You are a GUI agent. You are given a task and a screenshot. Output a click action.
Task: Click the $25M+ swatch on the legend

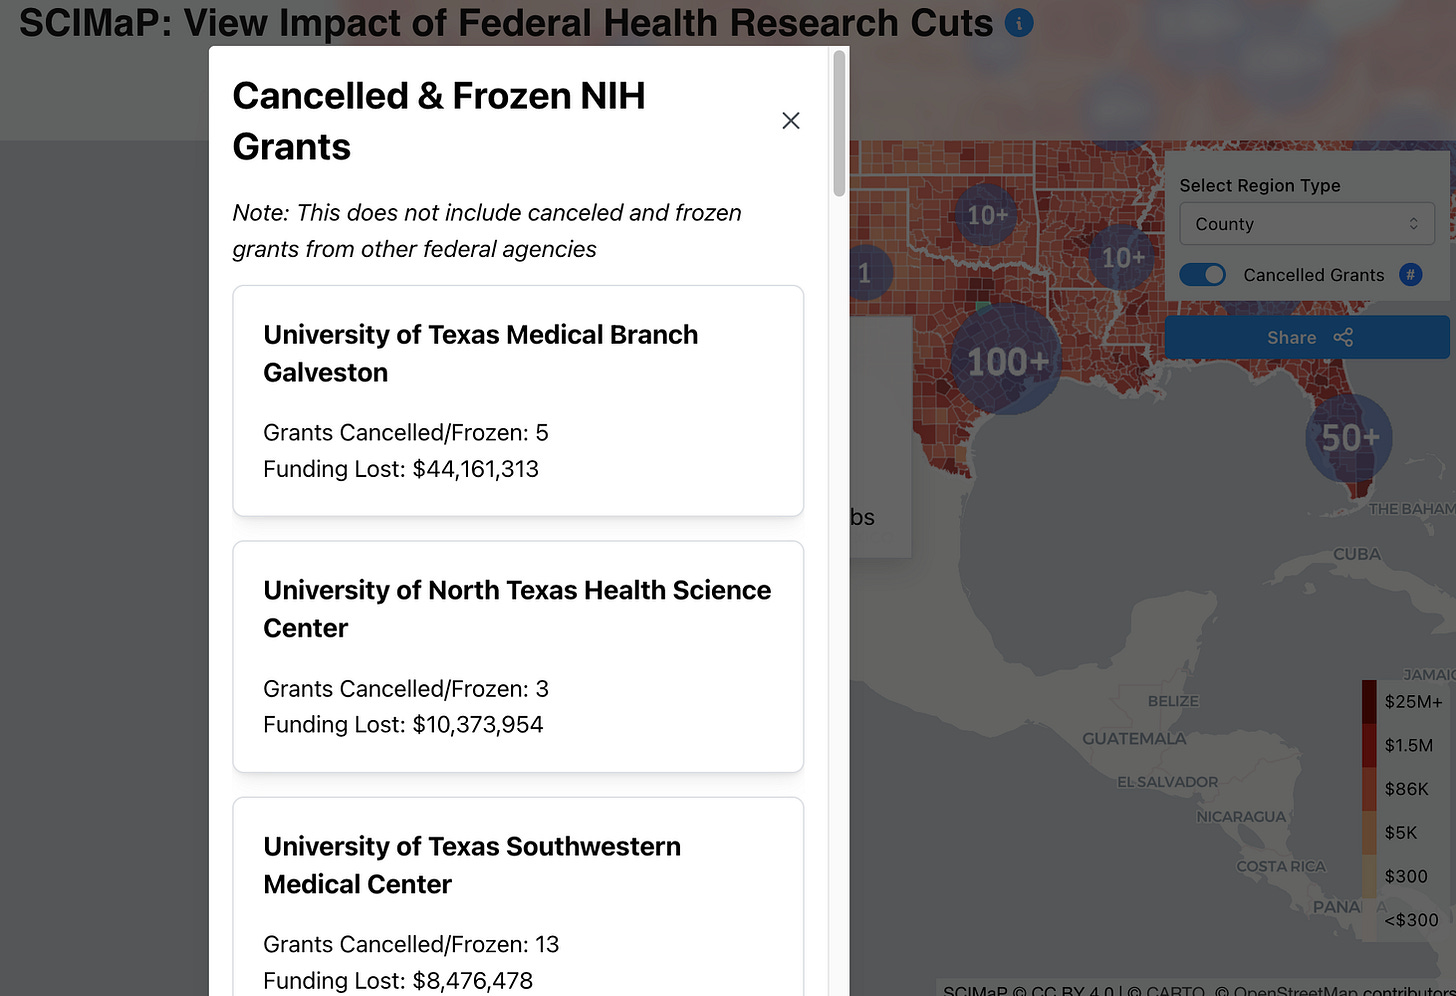(1367, 701)
